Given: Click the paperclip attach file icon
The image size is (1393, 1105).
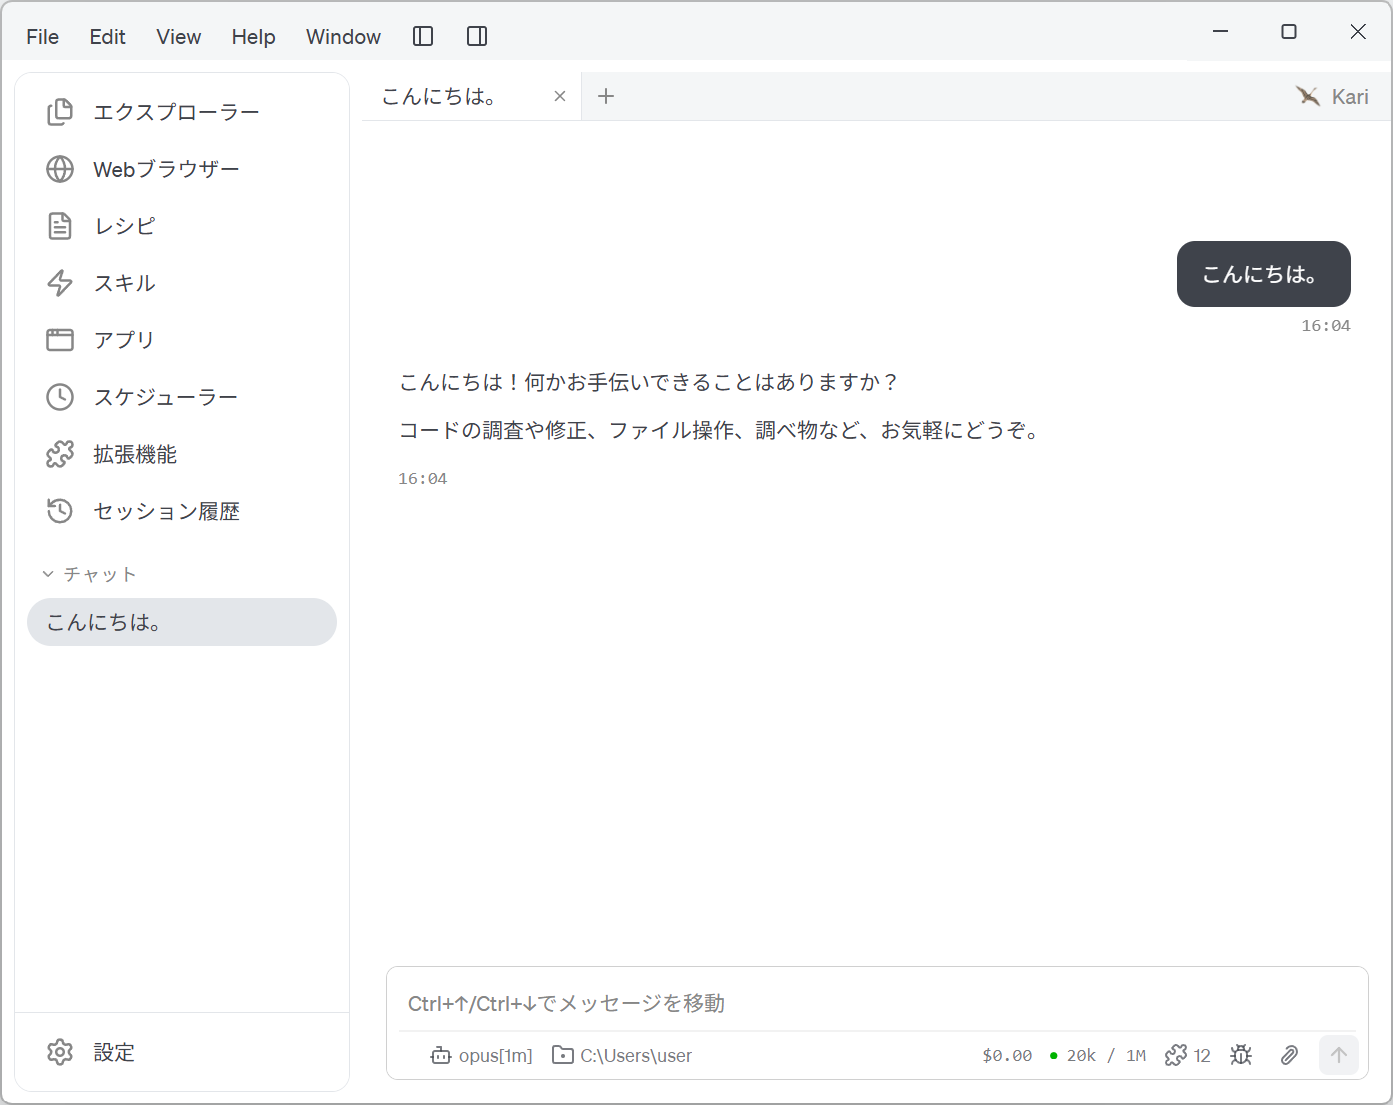Looking at the screenshot, I should point(1290,1055).
